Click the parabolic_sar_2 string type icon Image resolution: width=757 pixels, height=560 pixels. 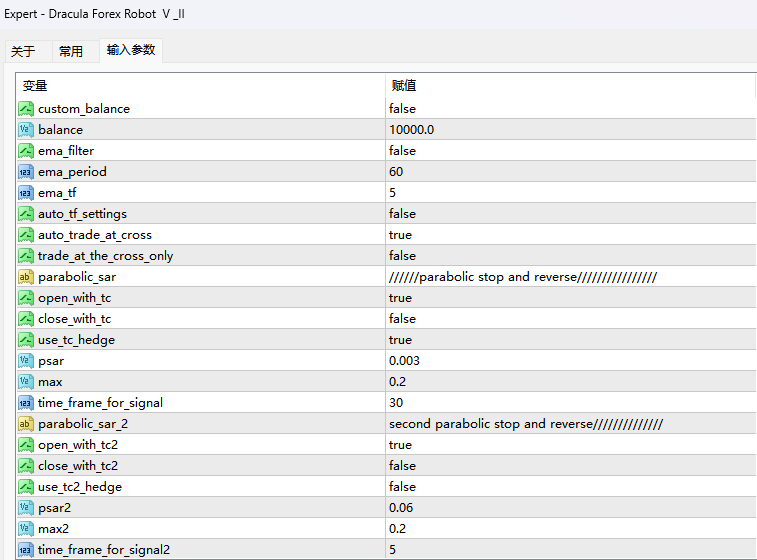point(26,424)
